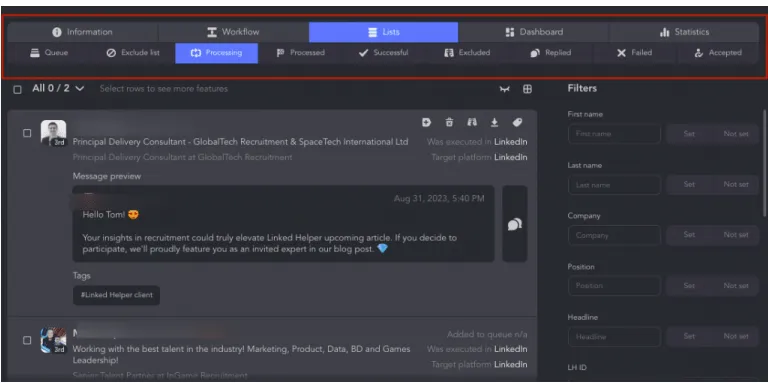Open the second profile's avatar photo
The height and width of the screenshot is (383, 768).
click(53, 340)
